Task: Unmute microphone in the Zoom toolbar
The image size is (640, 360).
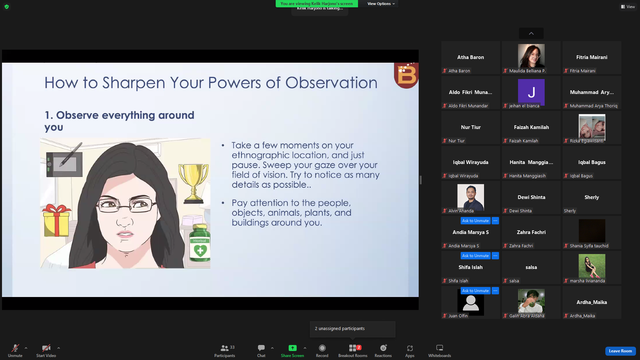Action: [x=15, y=350]
